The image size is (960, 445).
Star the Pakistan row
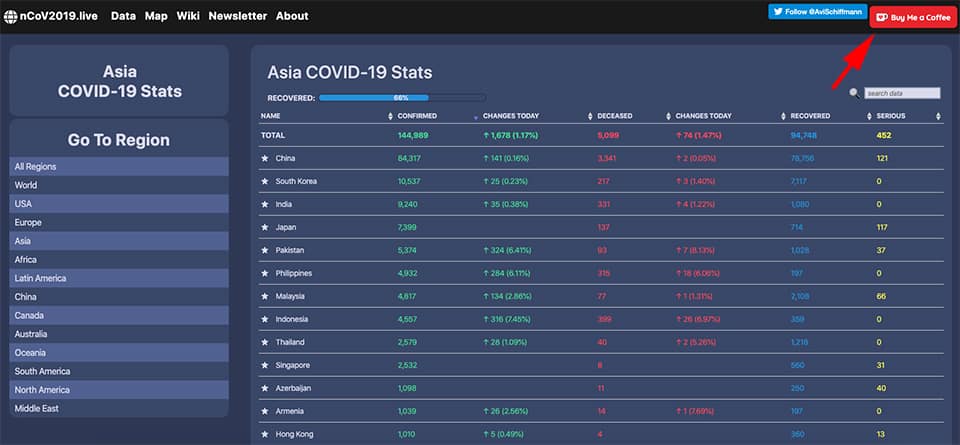(265, 250)
